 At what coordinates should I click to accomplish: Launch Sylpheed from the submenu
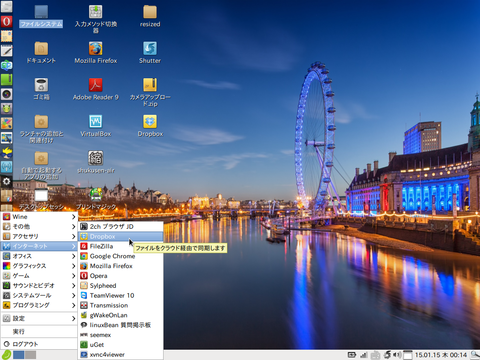121,286
